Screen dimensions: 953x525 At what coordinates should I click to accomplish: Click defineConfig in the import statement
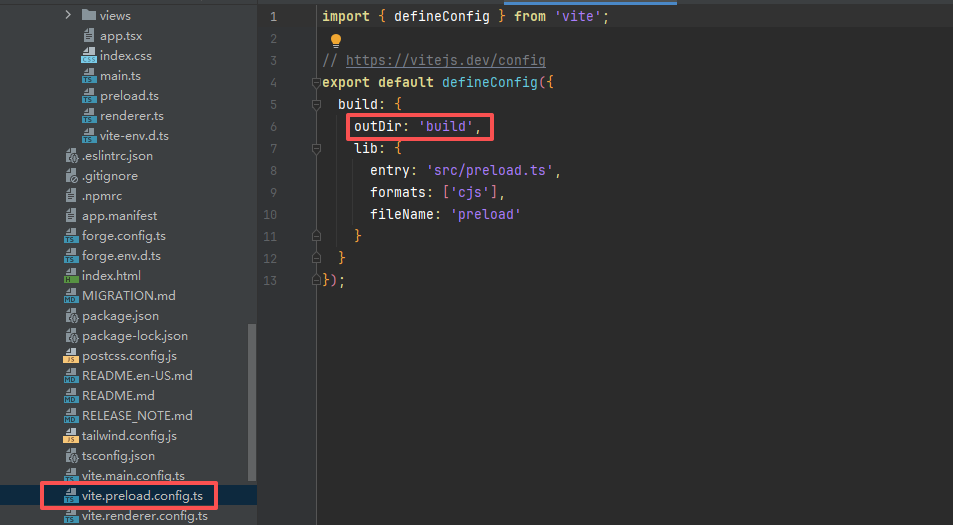coord(442,16)
